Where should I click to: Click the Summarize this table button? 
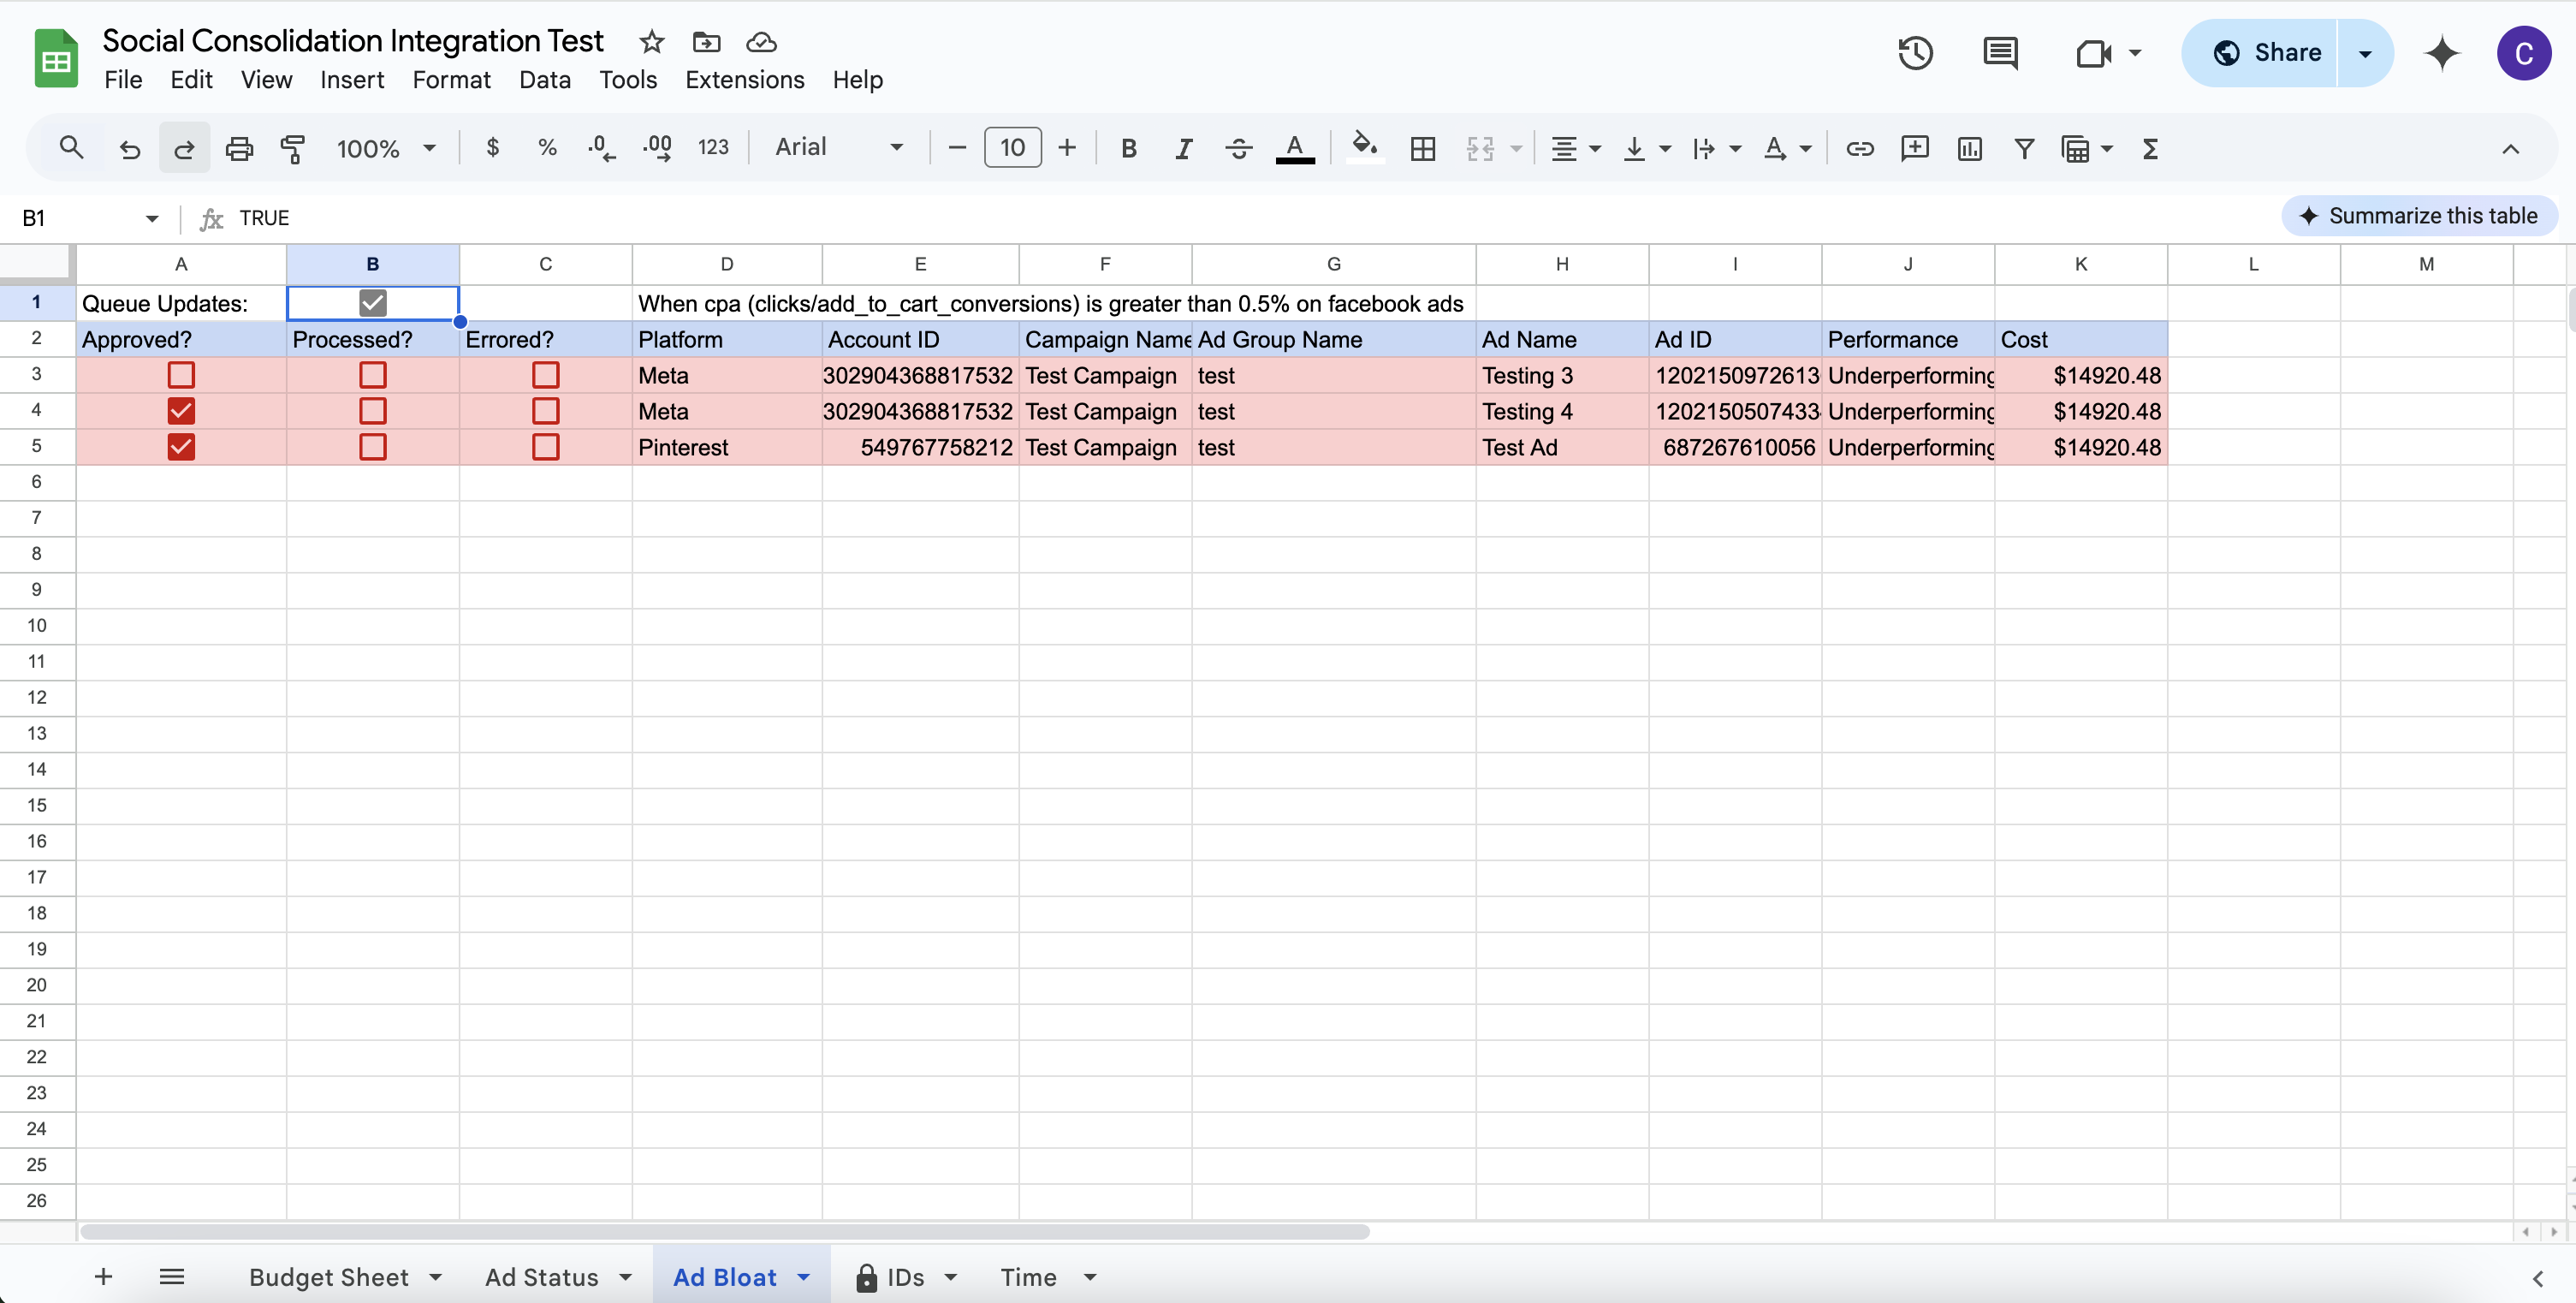(x=2419, y=215)
